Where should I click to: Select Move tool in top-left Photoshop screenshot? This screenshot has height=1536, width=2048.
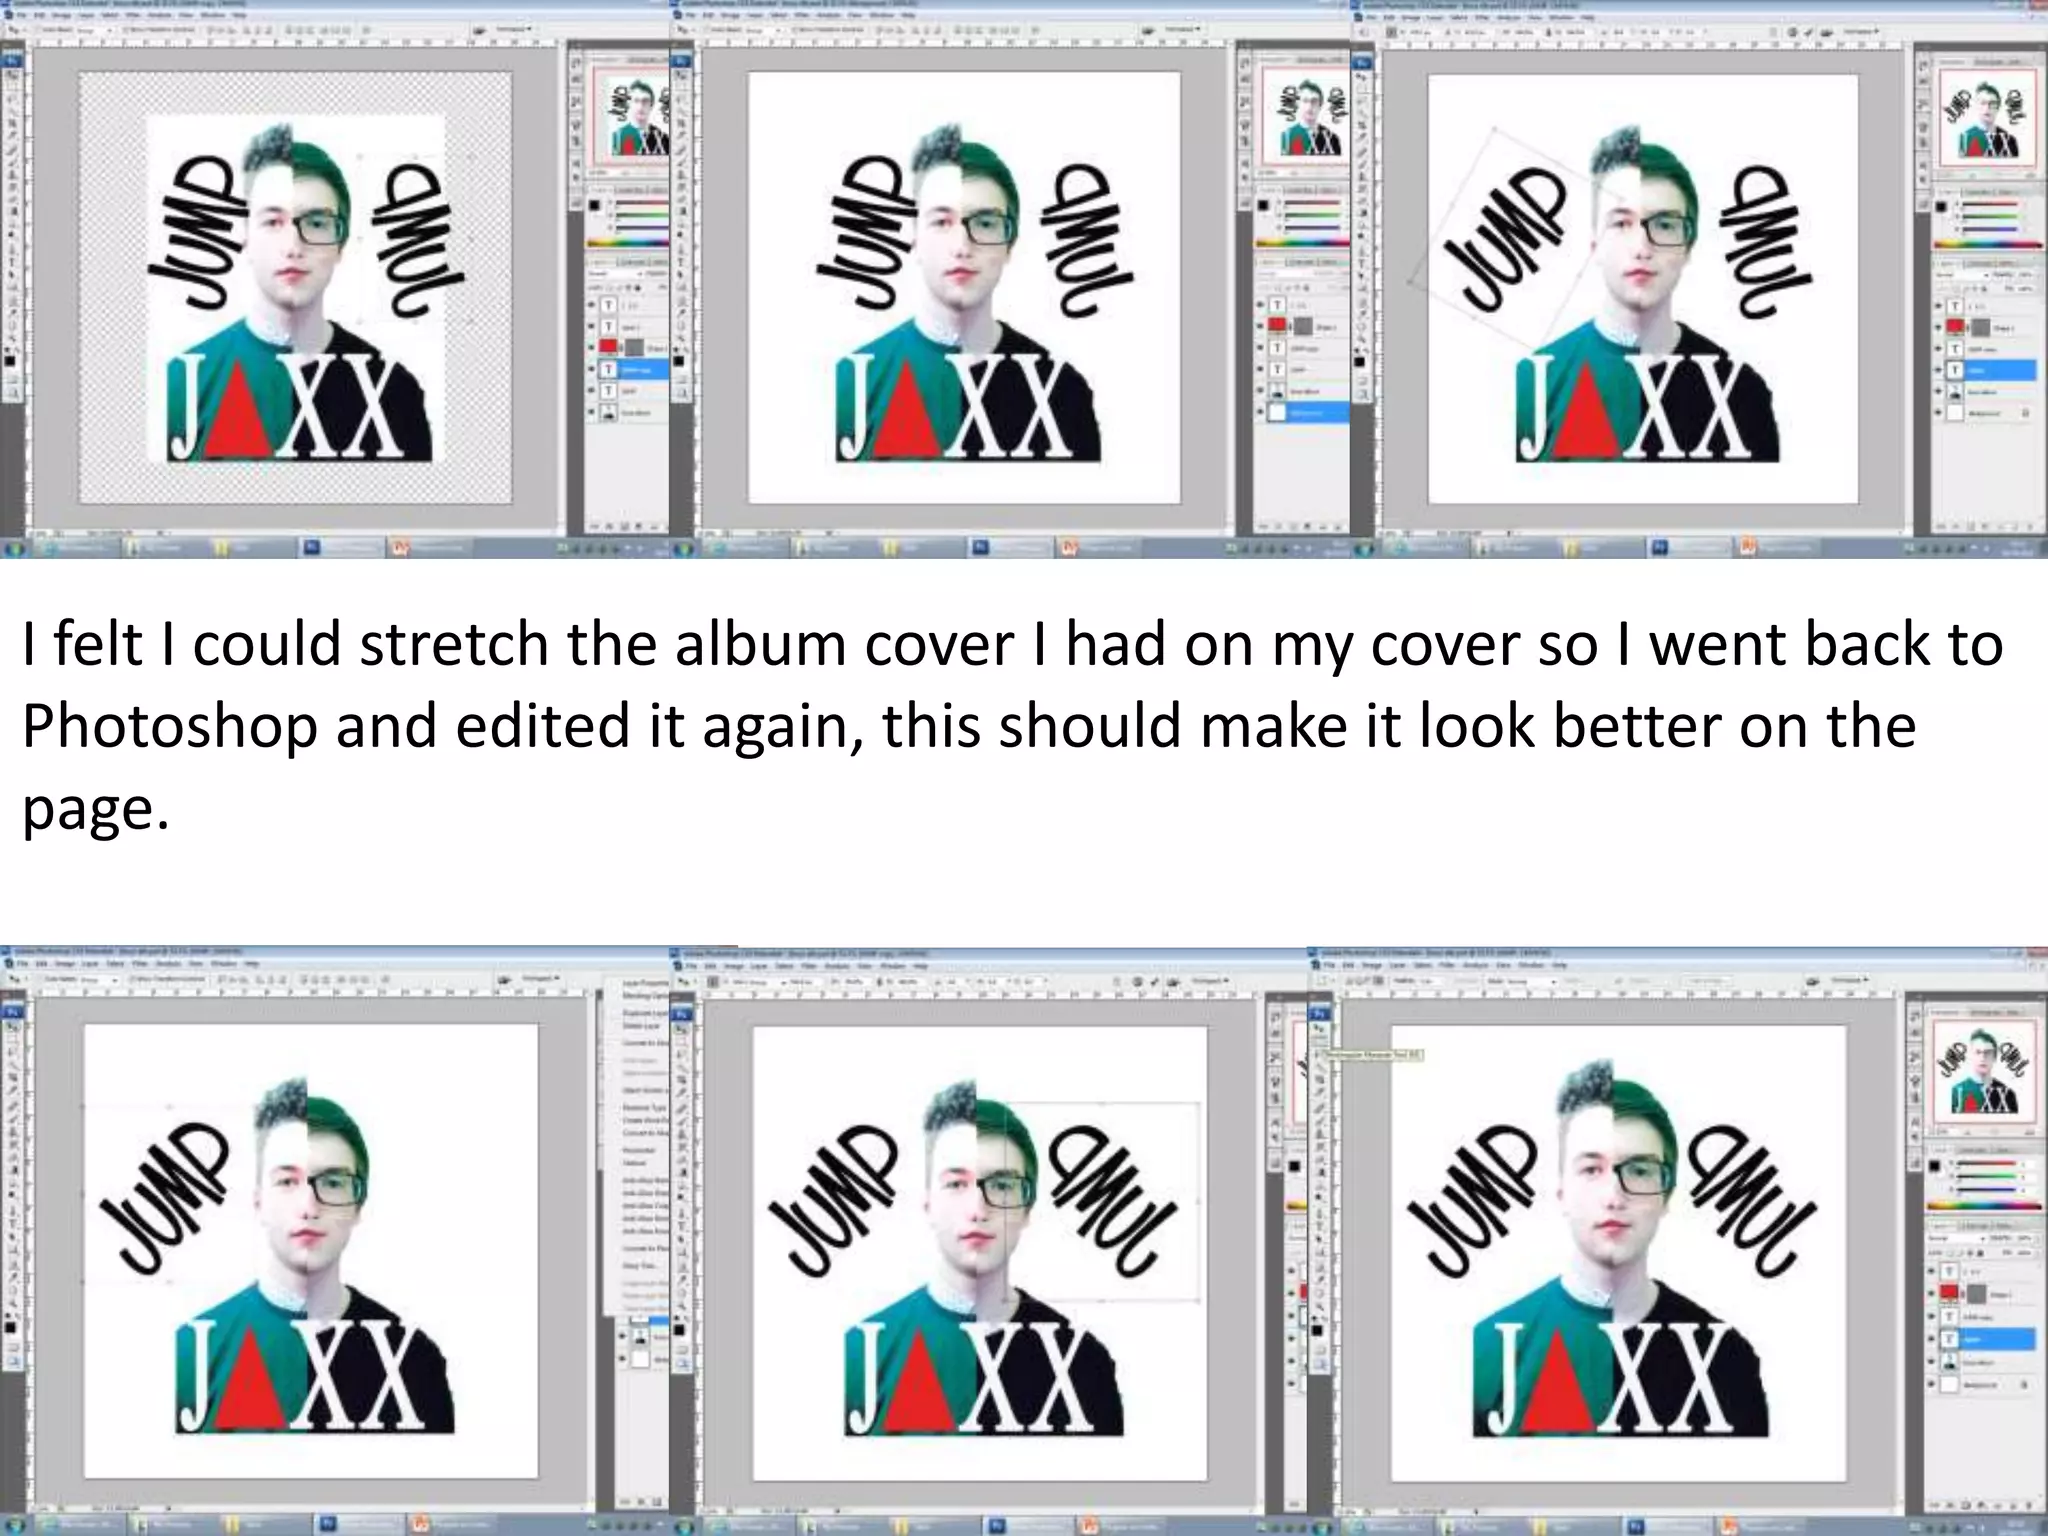tap(12, 73)
